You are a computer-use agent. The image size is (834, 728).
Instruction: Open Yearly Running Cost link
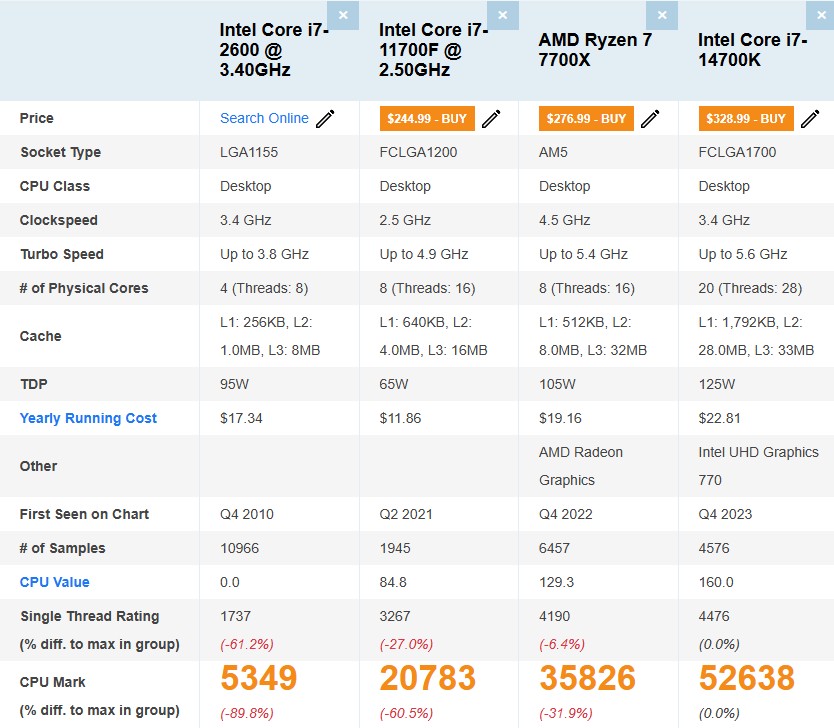(88, 419)
